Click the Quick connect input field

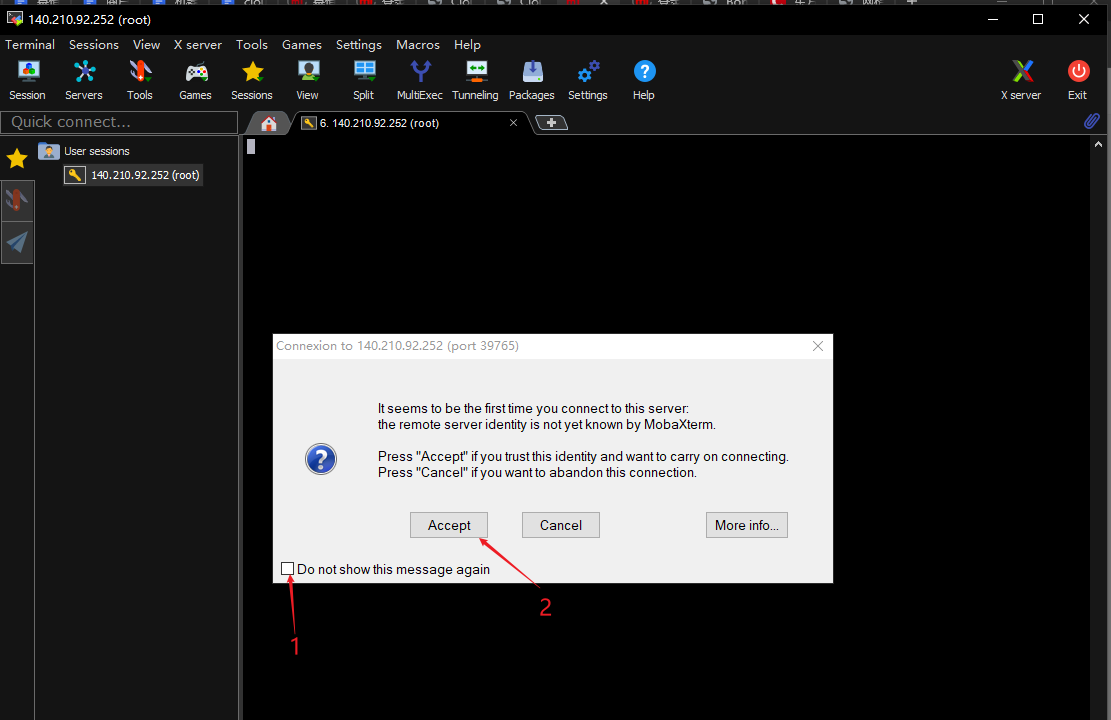tap(118, 122)
